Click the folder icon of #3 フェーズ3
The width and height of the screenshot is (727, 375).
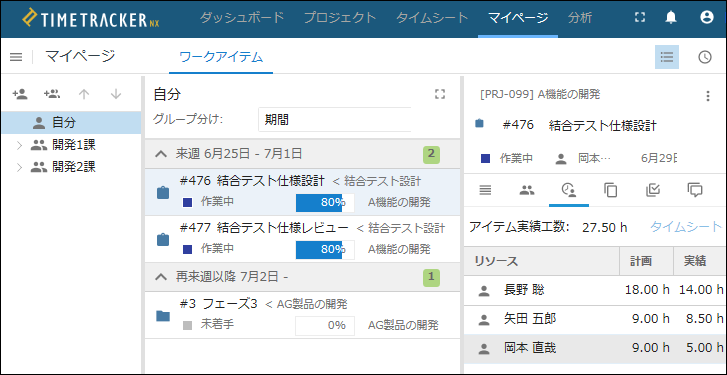[x=163, y=316]
